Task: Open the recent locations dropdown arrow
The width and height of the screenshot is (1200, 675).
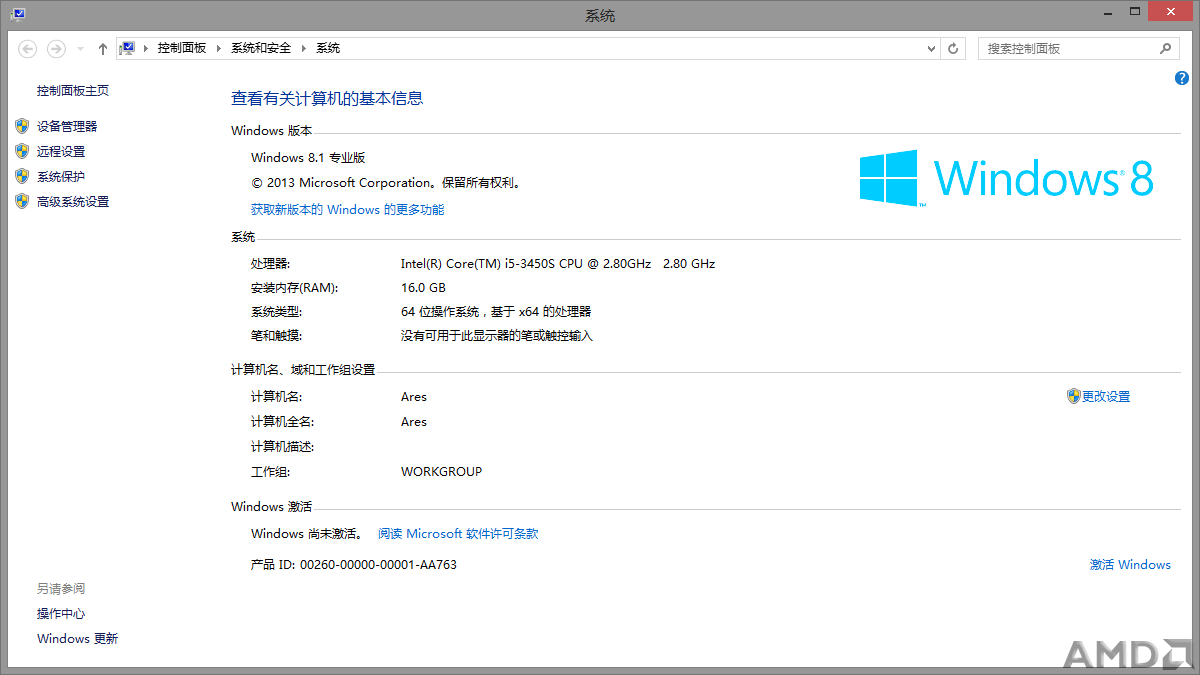Action: 80,48
